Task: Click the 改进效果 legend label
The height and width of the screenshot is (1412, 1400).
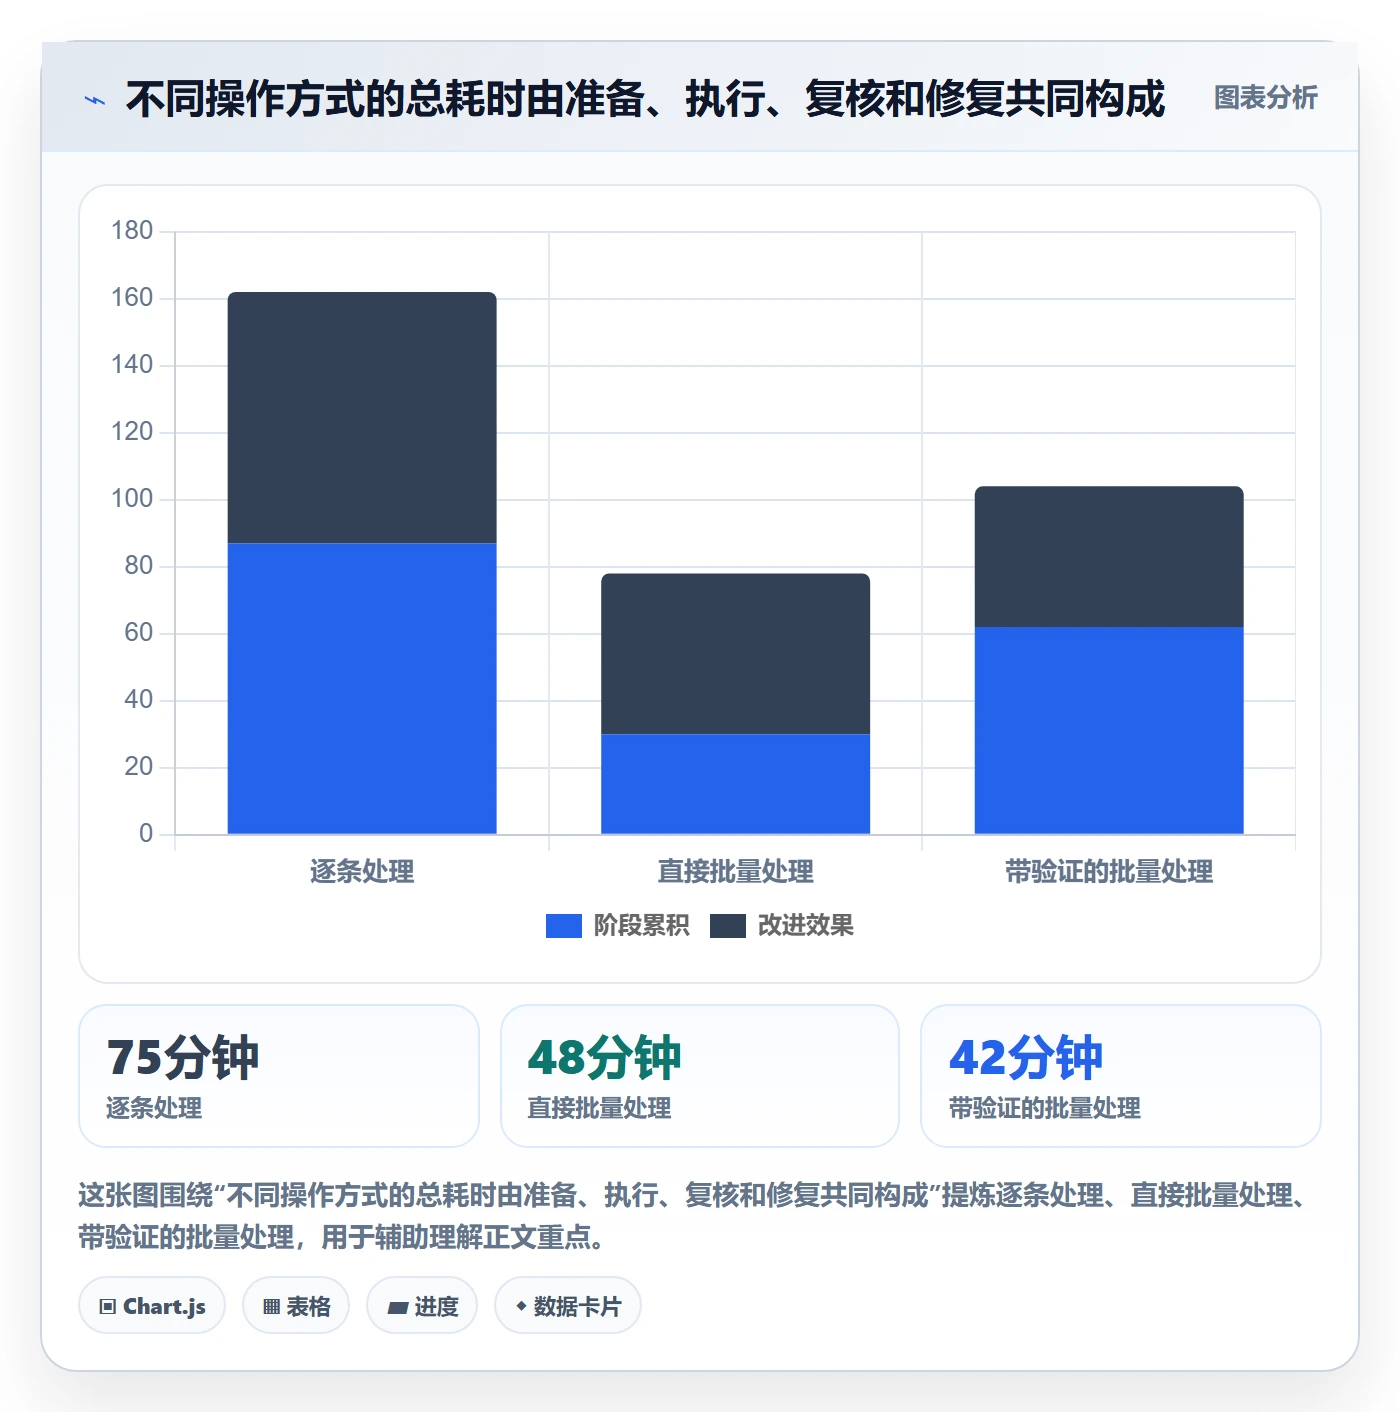Action: pos(805,926)
